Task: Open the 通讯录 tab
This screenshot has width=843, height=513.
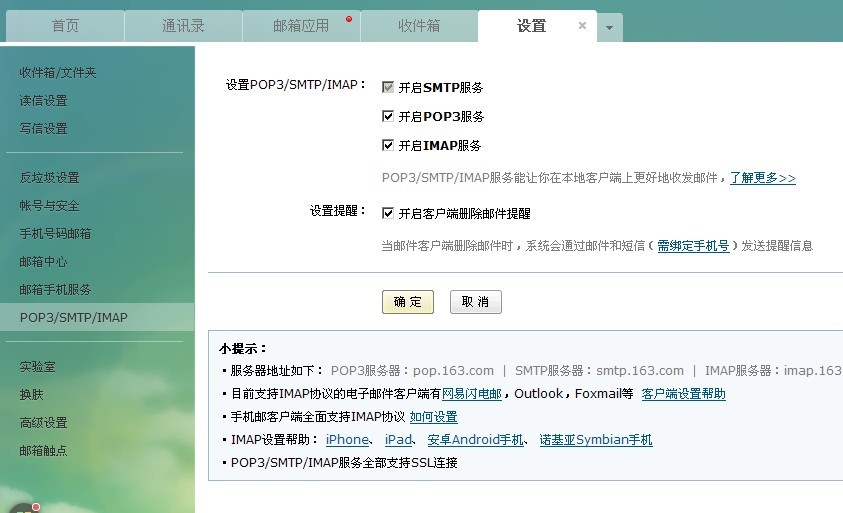Action: point(183,26)
